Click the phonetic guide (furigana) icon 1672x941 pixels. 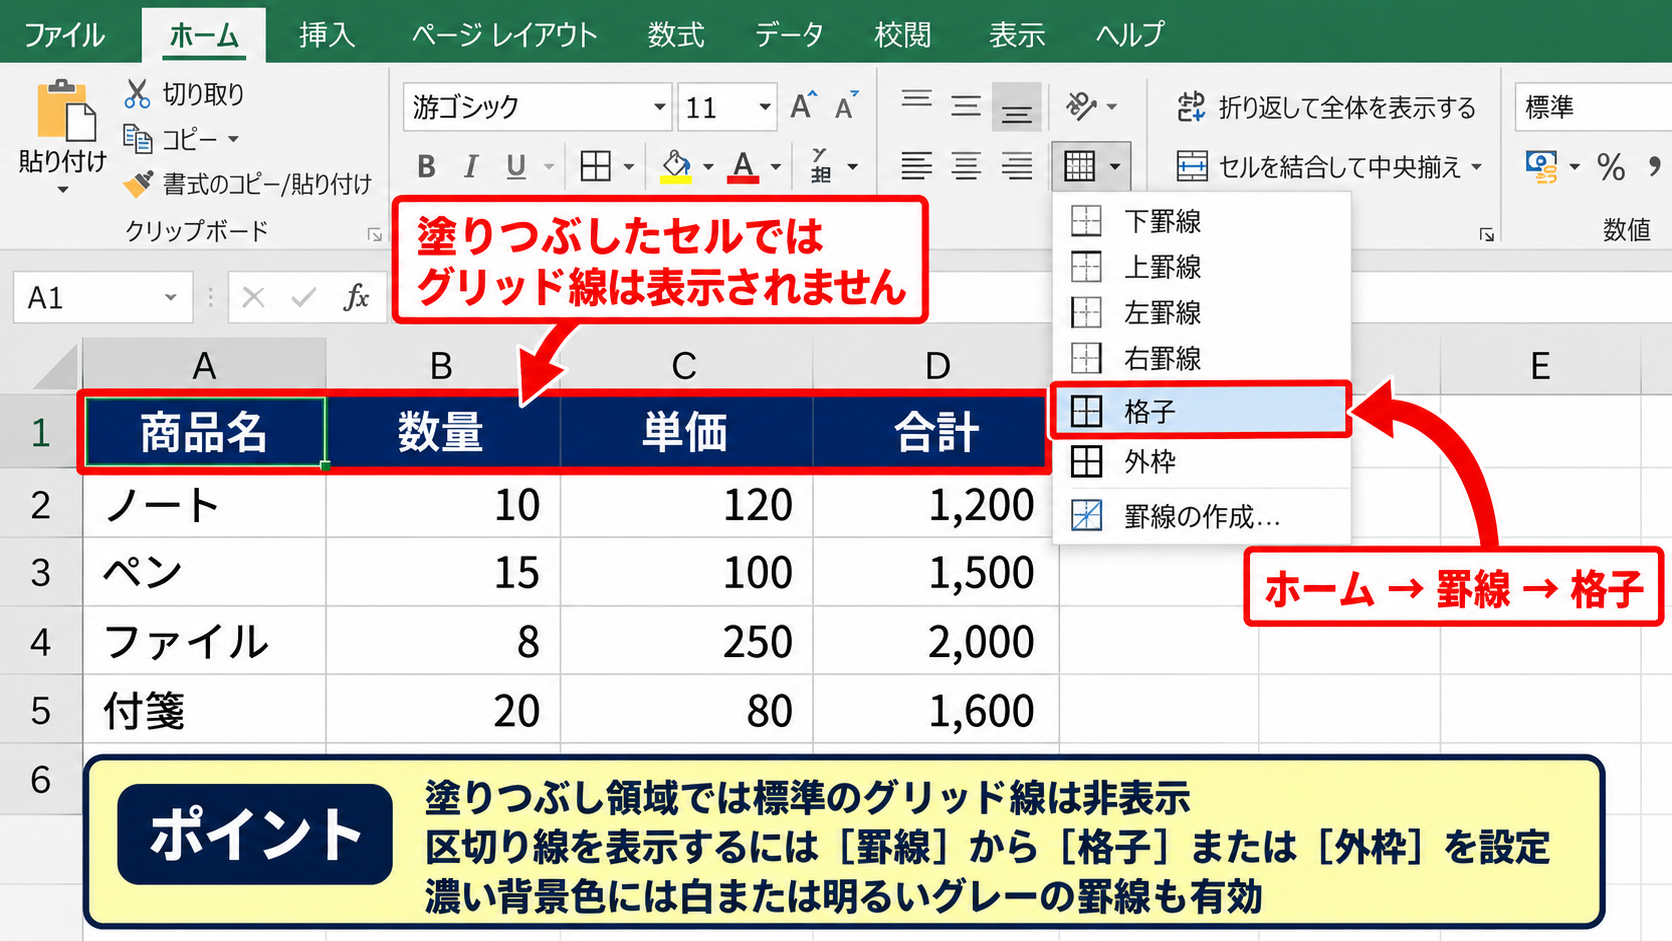pos(821,166)
